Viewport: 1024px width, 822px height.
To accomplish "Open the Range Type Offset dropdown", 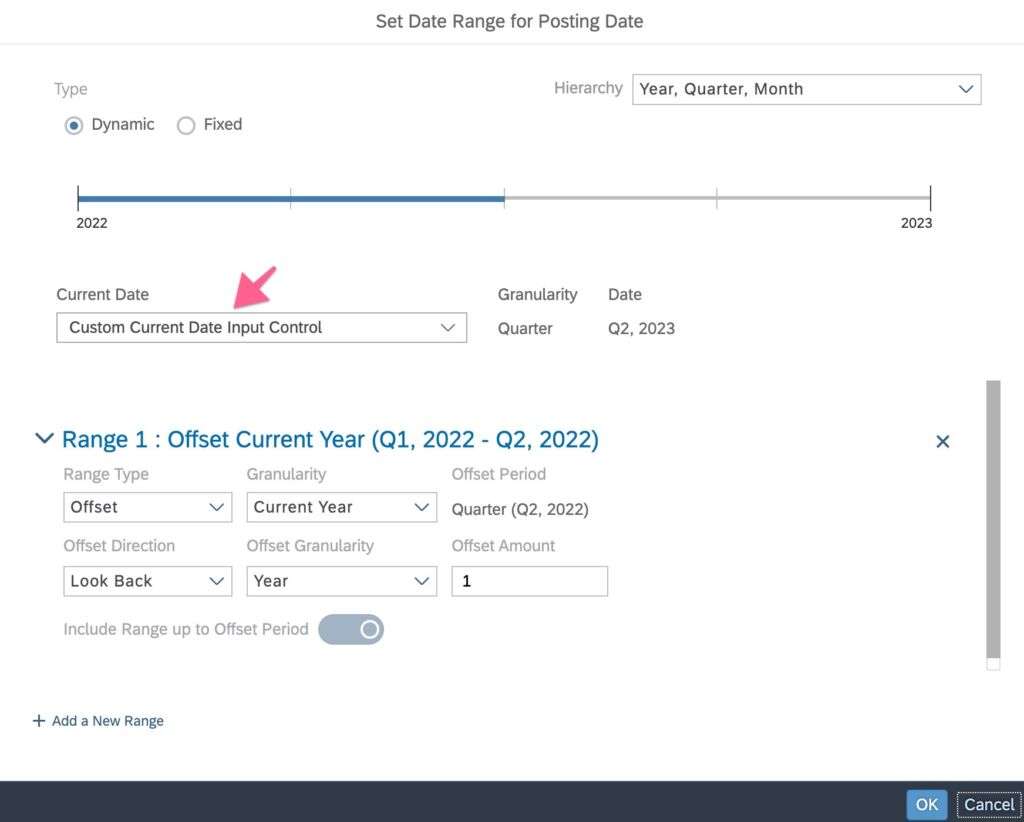I will [147, 507].
